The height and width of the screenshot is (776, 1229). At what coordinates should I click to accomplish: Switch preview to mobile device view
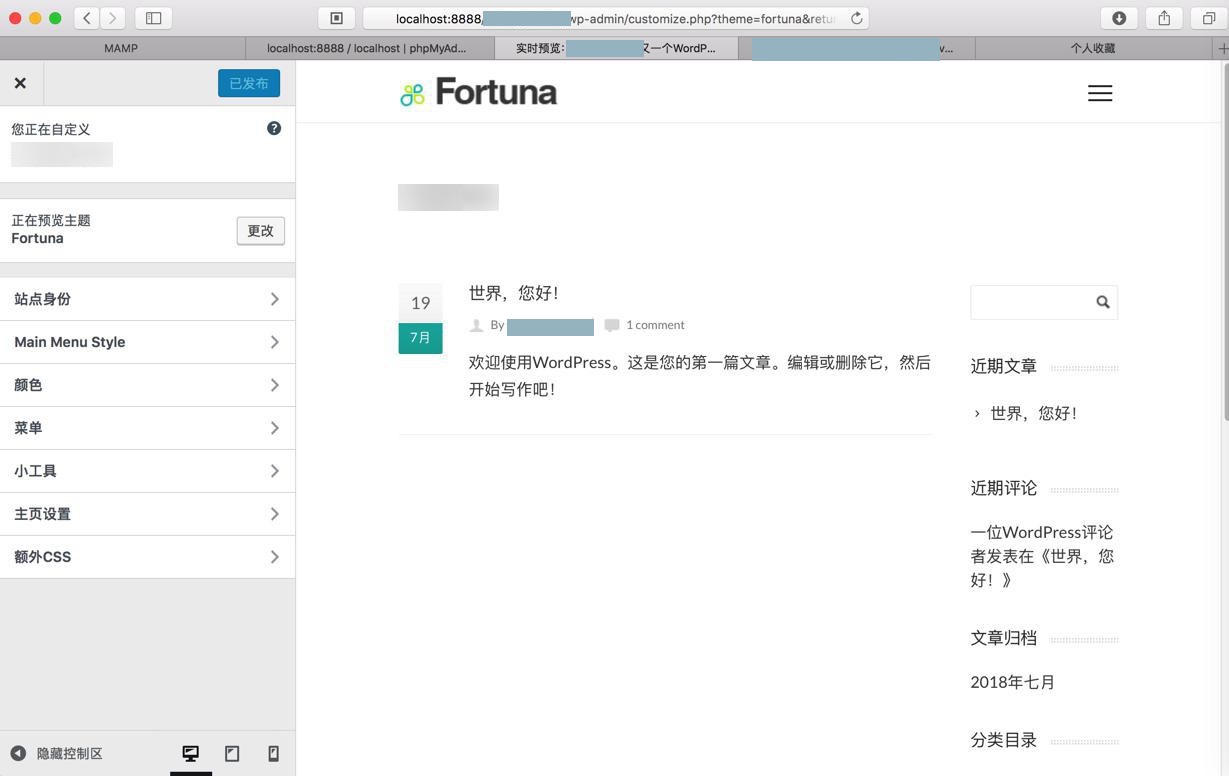[x=273, y=753]
